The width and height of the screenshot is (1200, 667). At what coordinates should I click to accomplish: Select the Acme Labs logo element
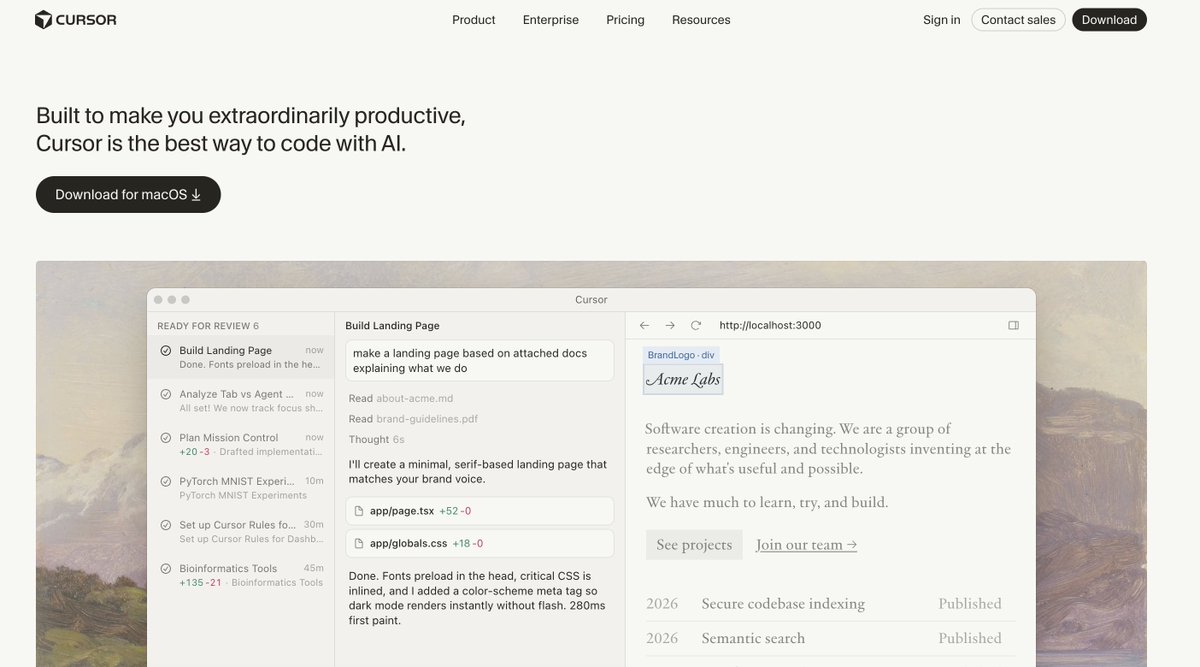(x=683, y=379)
